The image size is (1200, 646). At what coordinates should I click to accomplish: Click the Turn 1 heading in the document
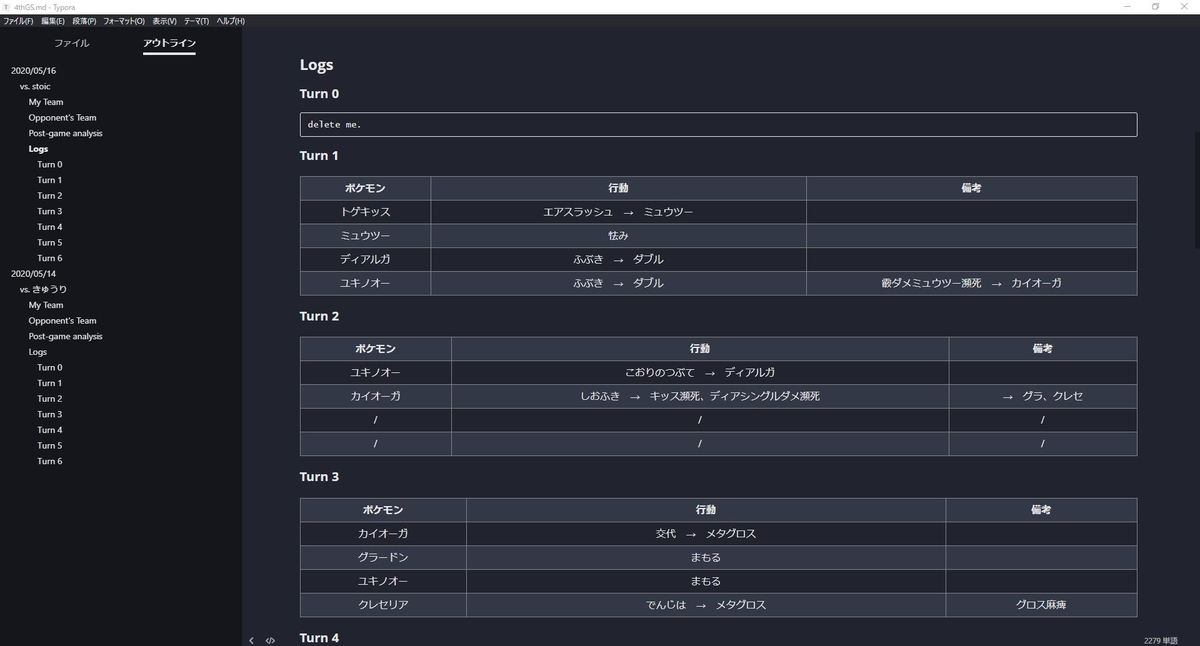tap(319, 156)
